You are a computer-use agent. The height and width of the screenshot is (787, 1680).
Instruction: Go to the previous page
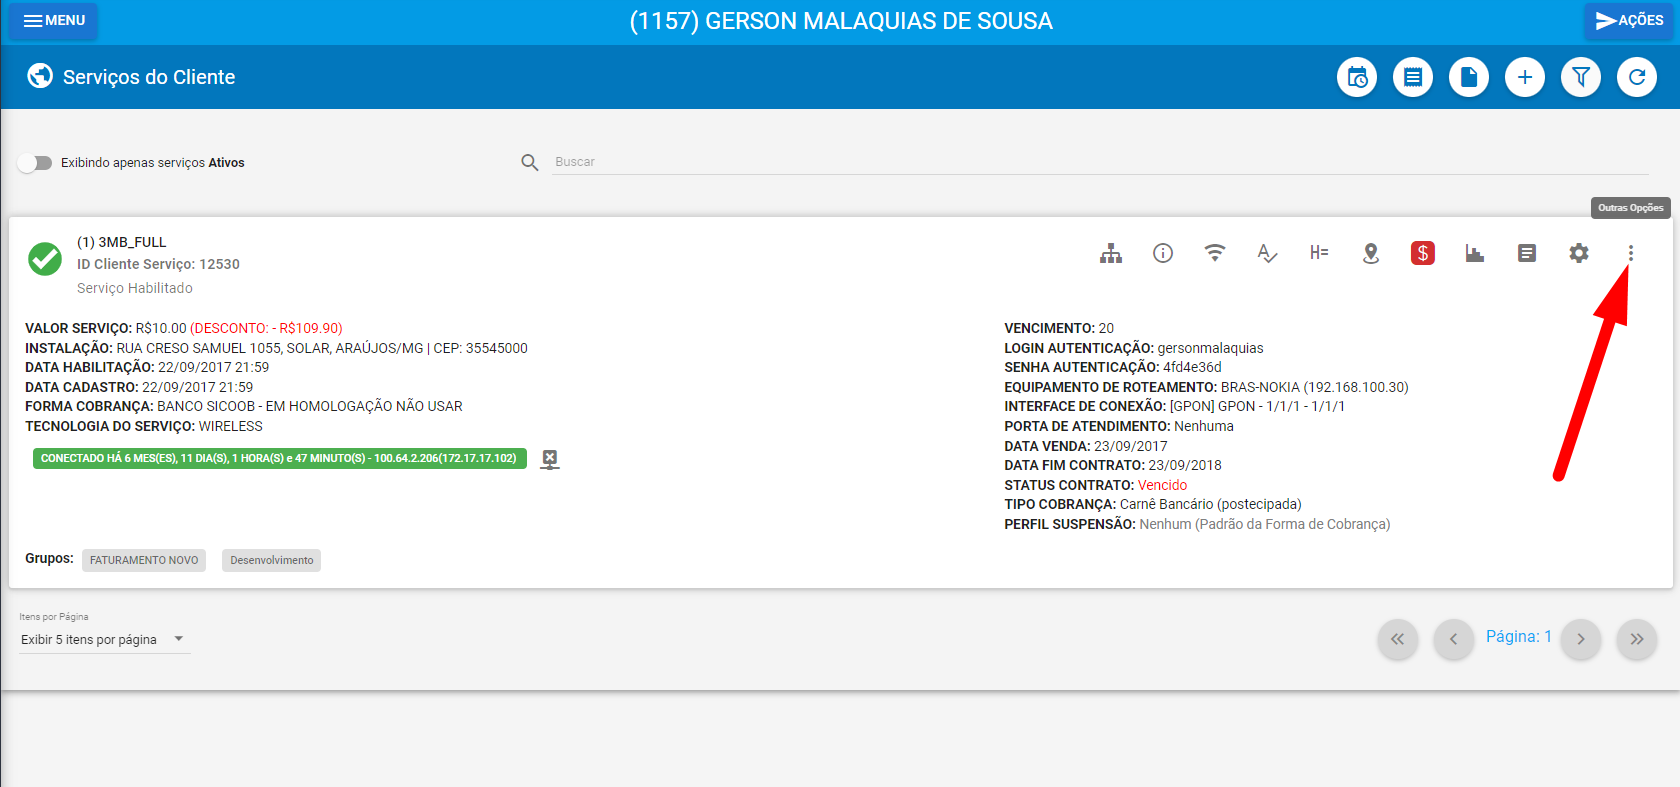pyautogui.click(x=1453, y=639)
